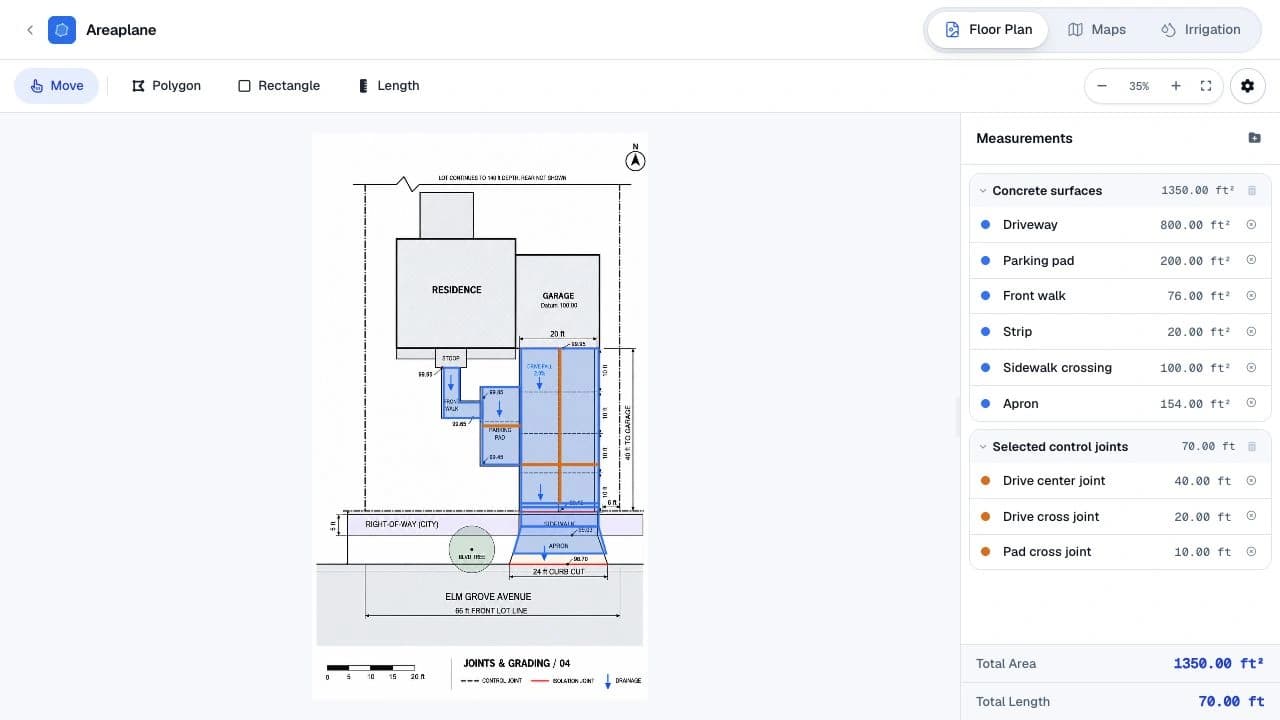Remove the Drive center joint measurement

(x=1251, y=481)
